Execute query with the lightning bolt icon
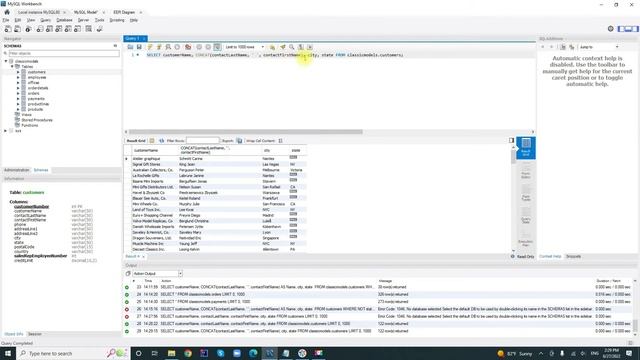Screen dimensions: 640x360 (x=150, y=47)
